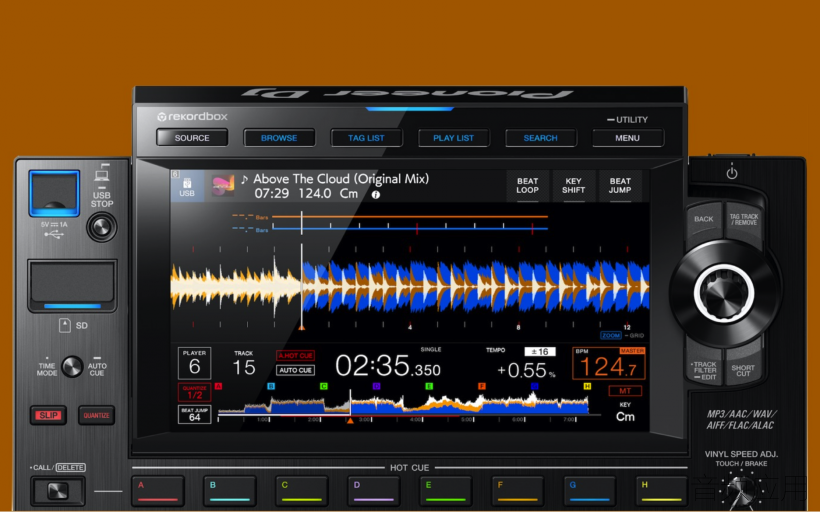Click the TAG TRACK / REMOVE button

(x=744, y=220)
